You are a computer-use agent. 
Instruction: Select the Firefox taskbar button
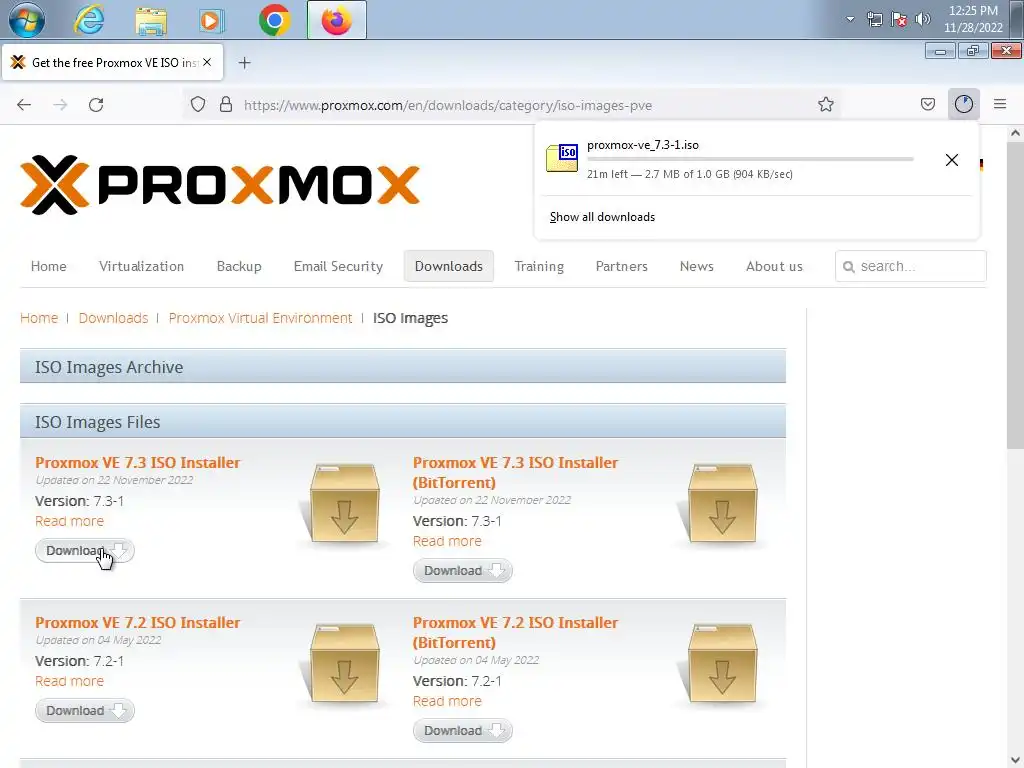click(337, 20)
